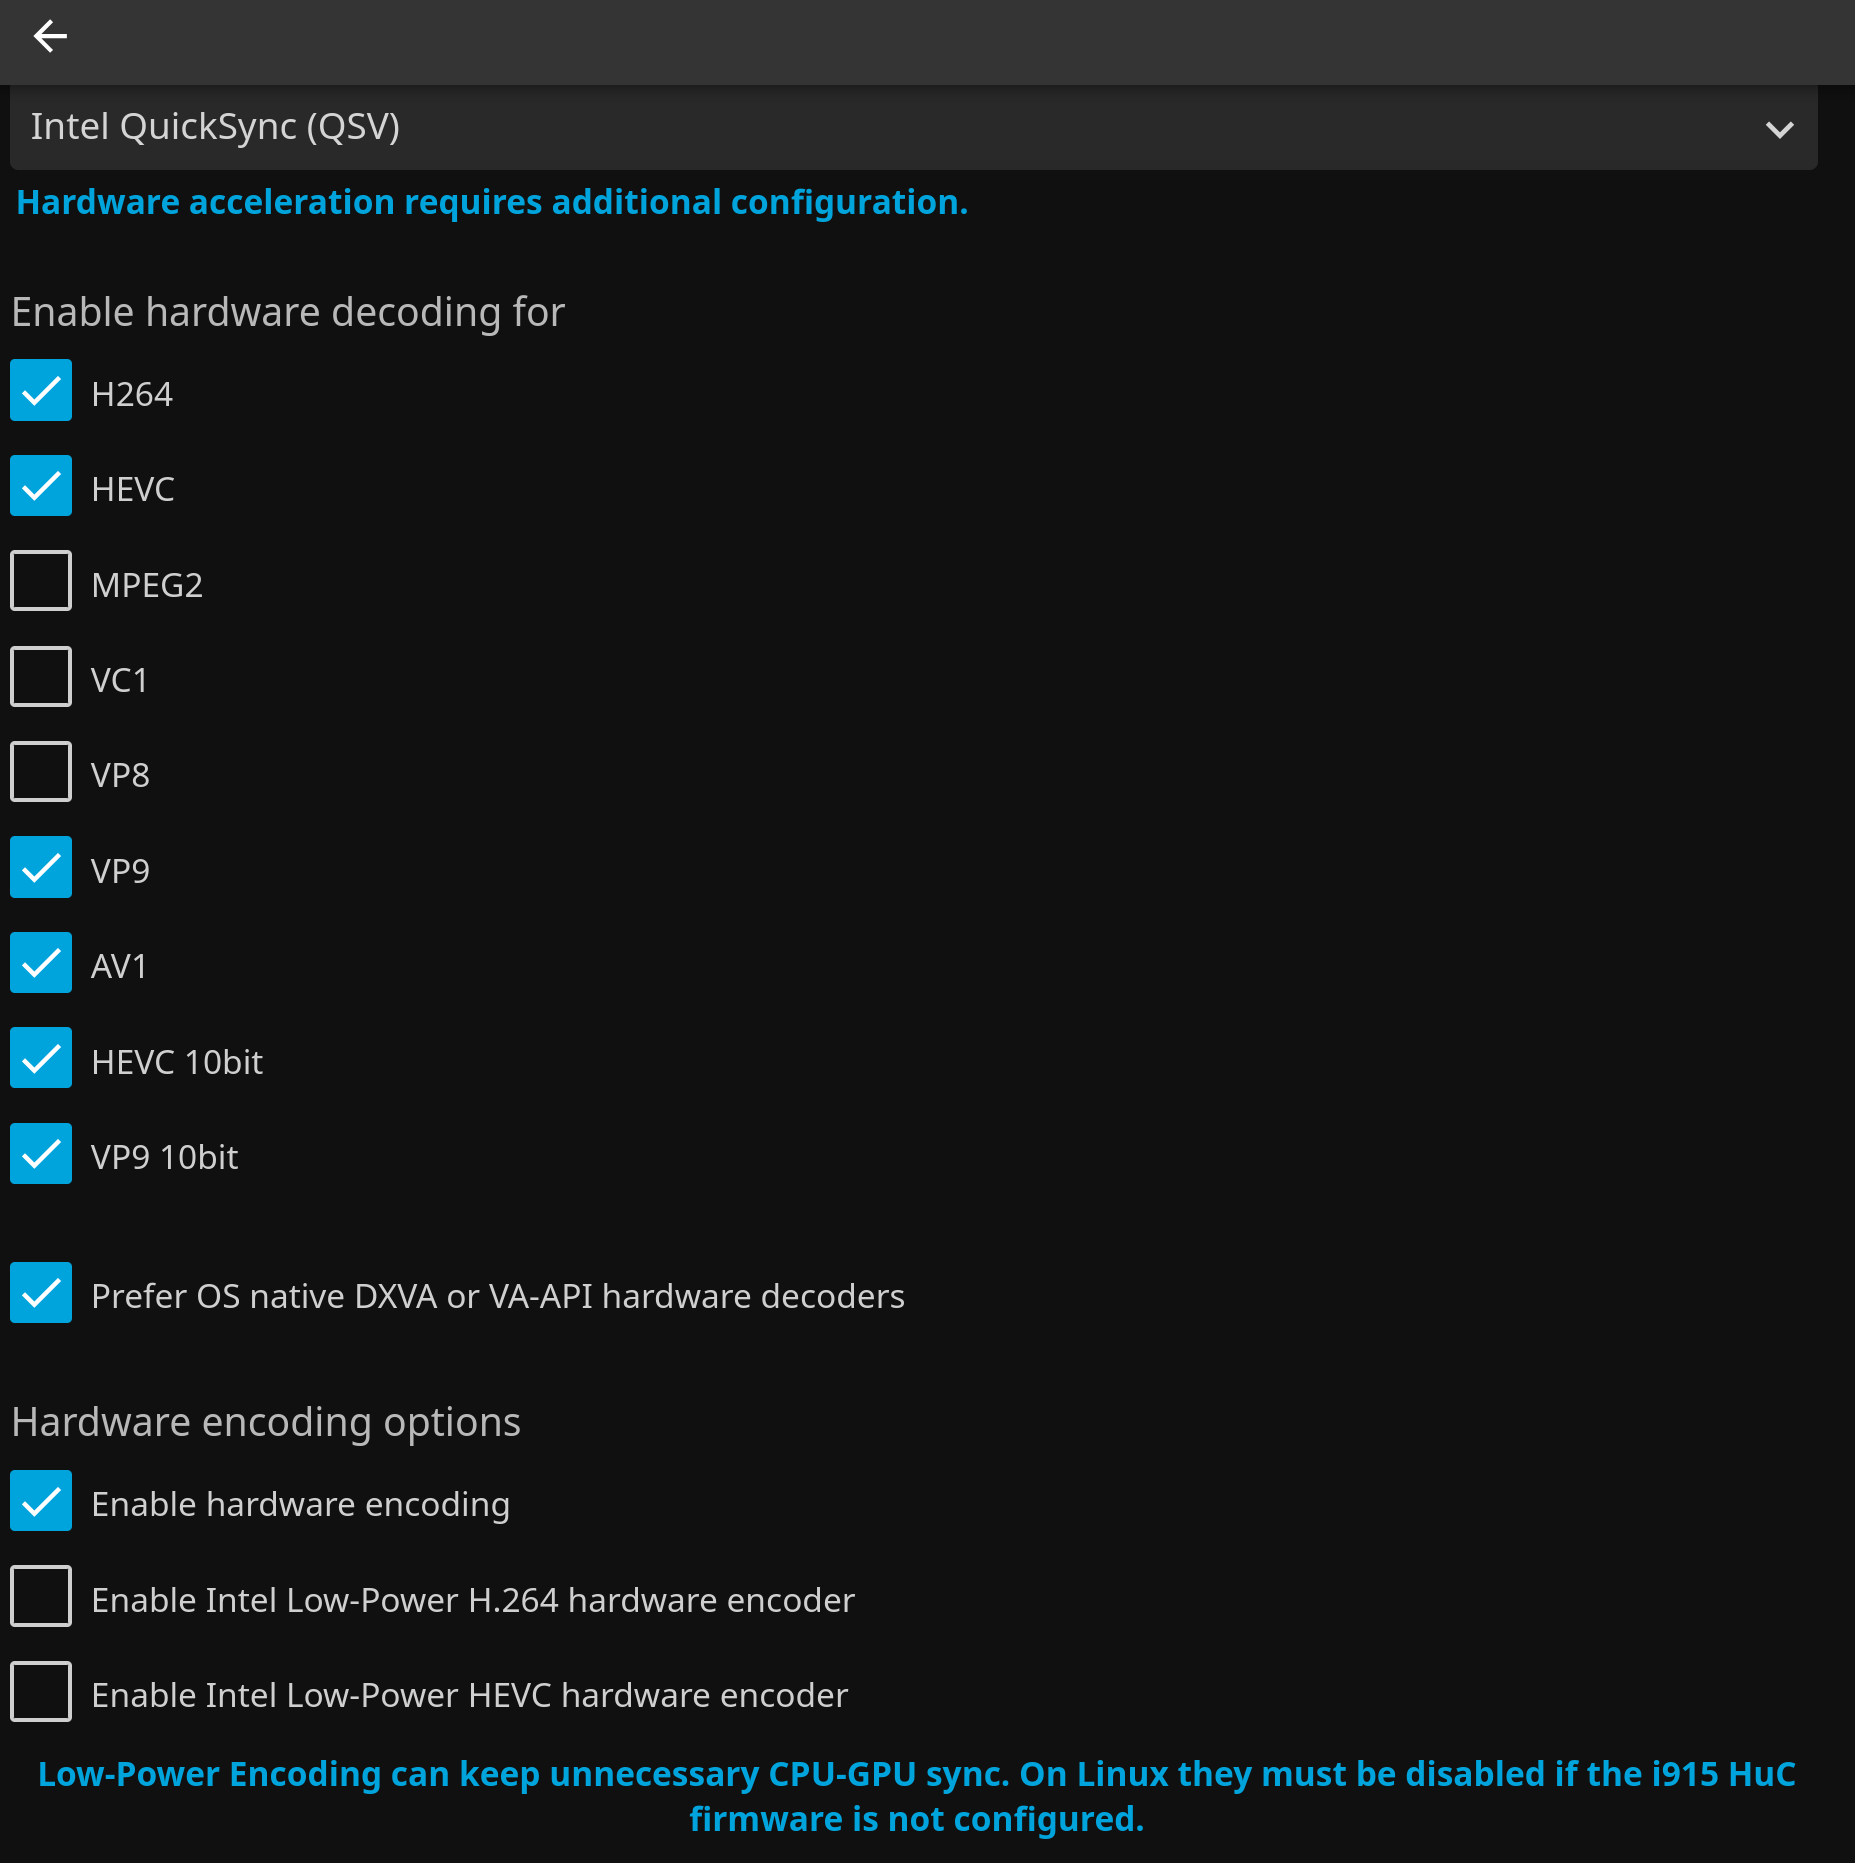Enable VP8 hardware decoding
This screenshot has width=1855, height=1863.
click(x=41, y=773)
